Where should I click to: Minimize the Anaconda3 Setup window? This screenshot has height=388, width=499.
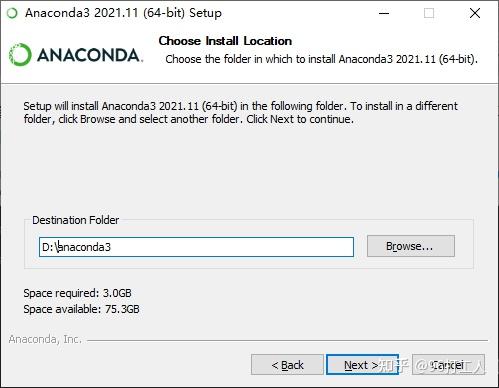click(x=384, y=13)
